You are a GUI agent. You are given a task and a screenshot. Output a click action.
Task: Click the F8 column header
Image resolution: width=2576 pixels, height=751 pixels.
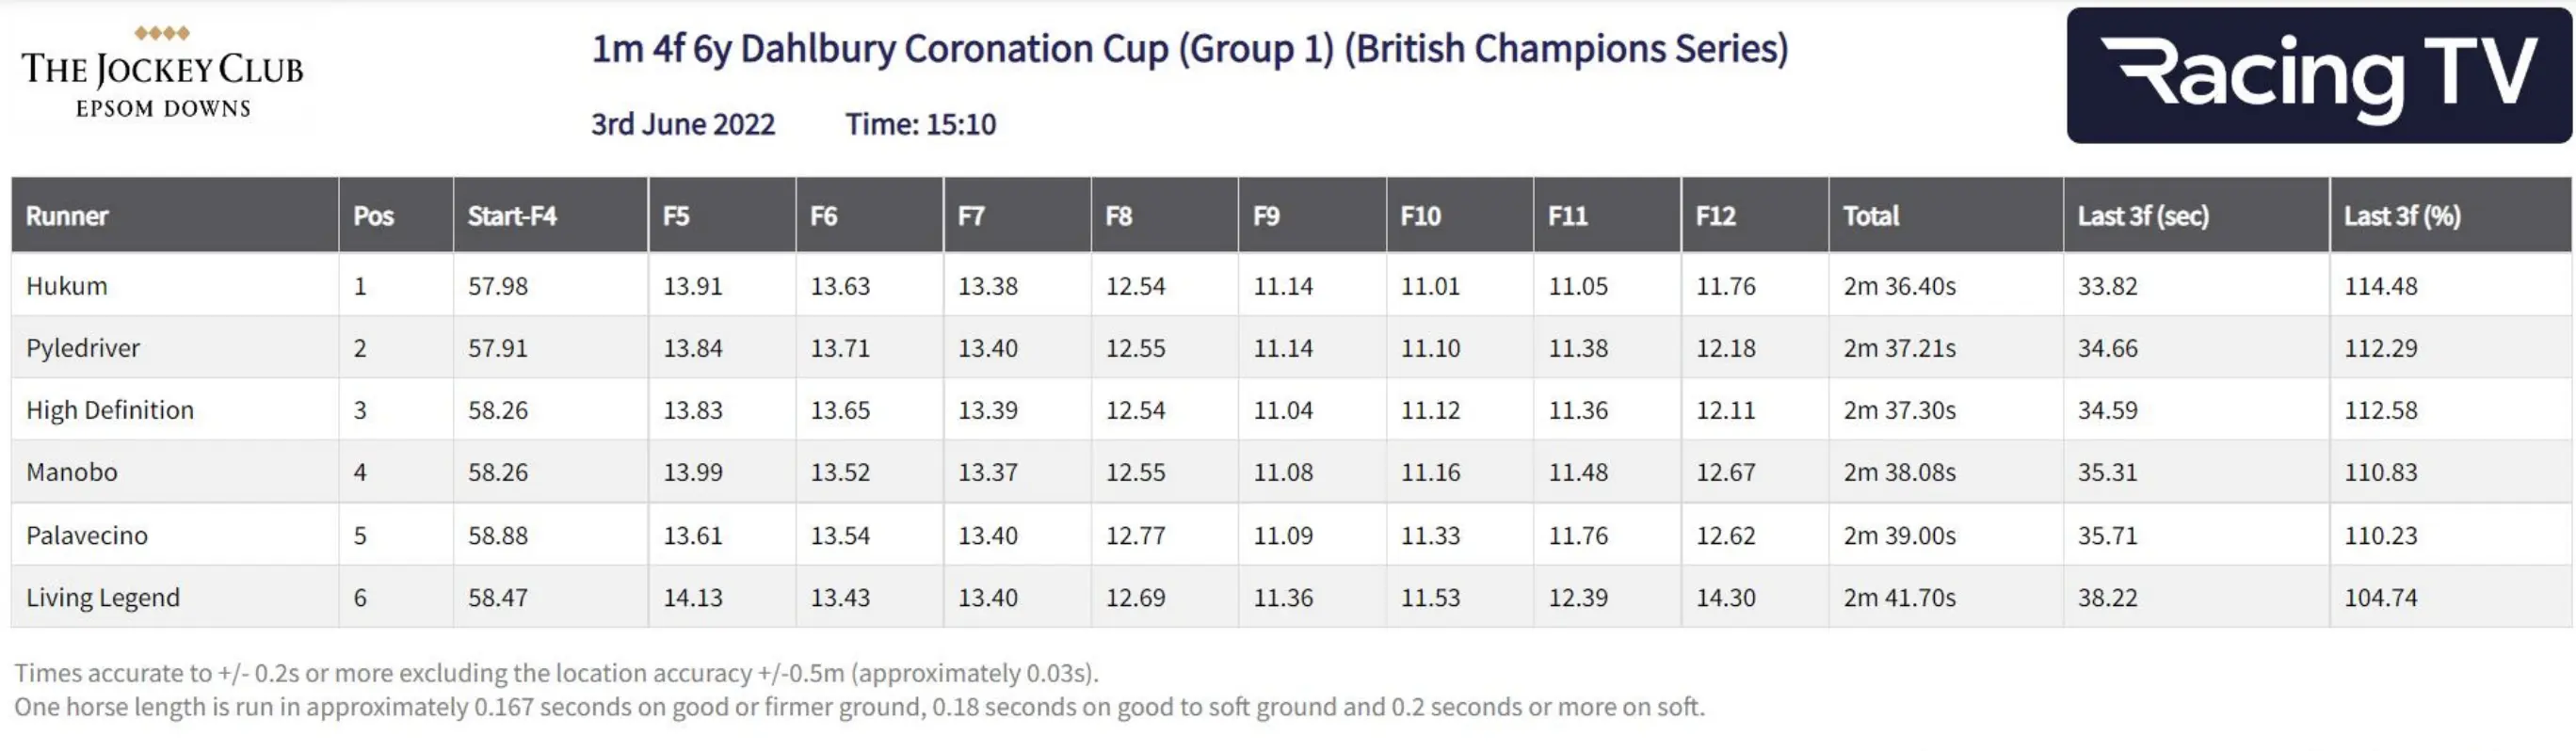pyautogui.click(x=1118, y=216)
